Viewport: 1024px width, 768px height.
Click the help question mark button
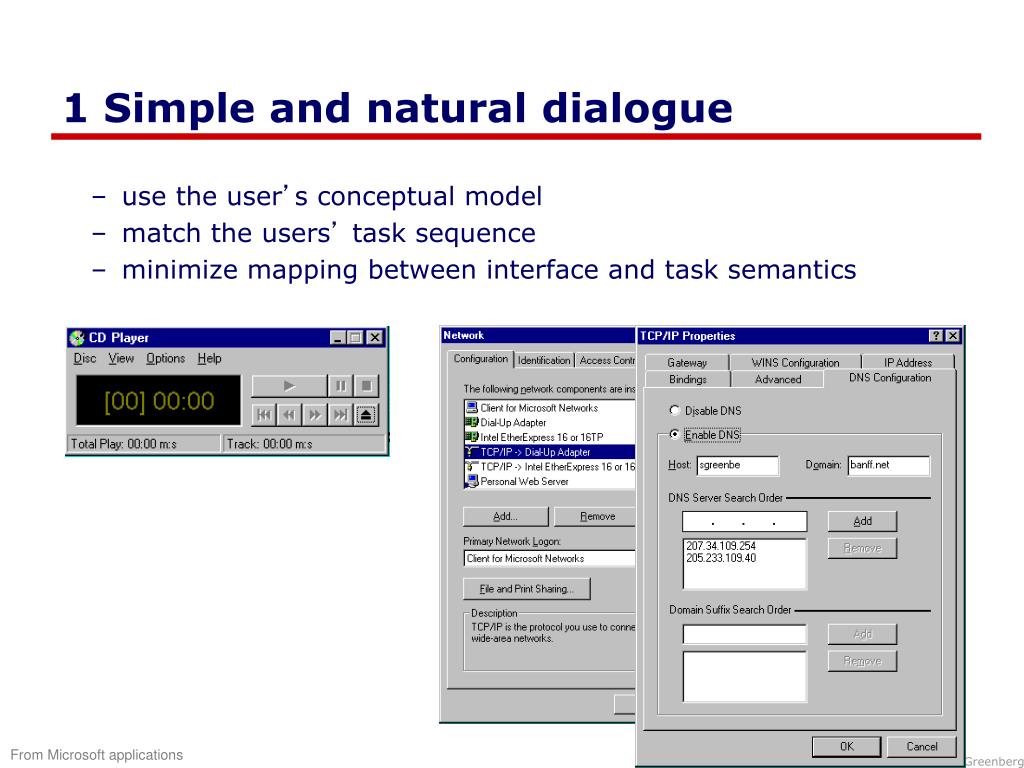coord(936,336)
